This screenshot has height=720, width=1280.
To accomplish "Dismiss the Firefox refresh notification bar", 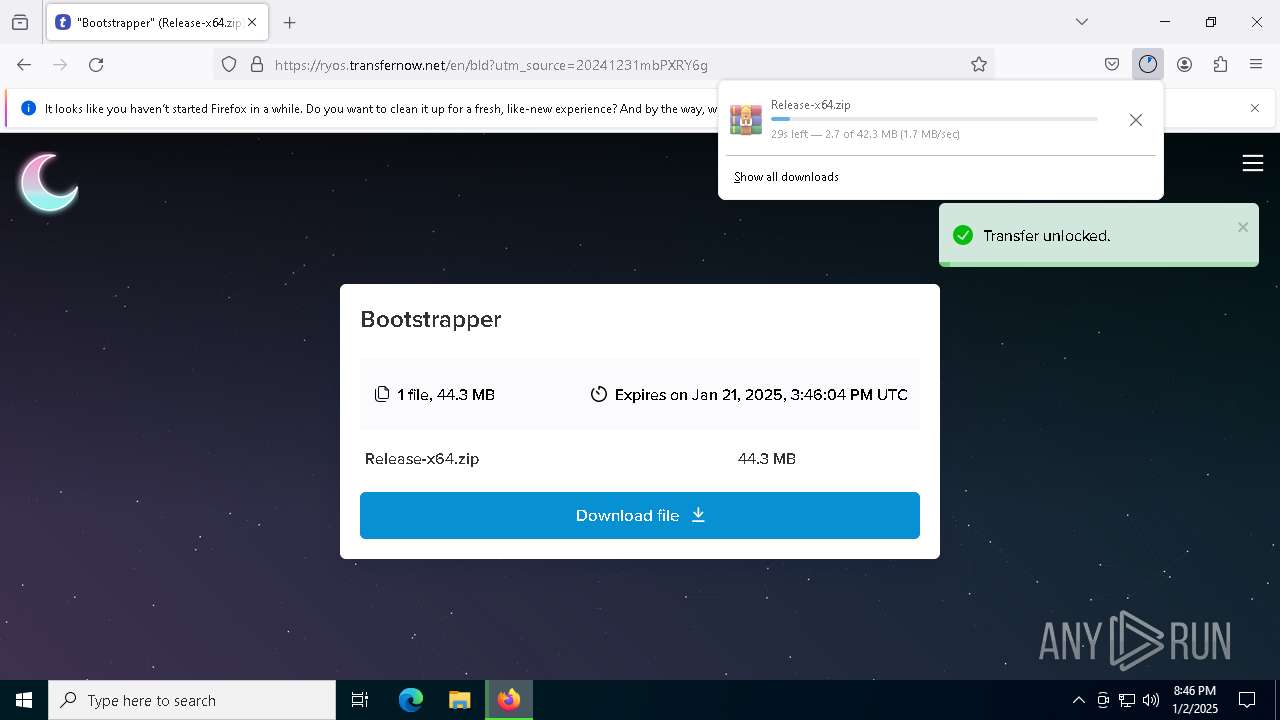I will coord(1255,108).
